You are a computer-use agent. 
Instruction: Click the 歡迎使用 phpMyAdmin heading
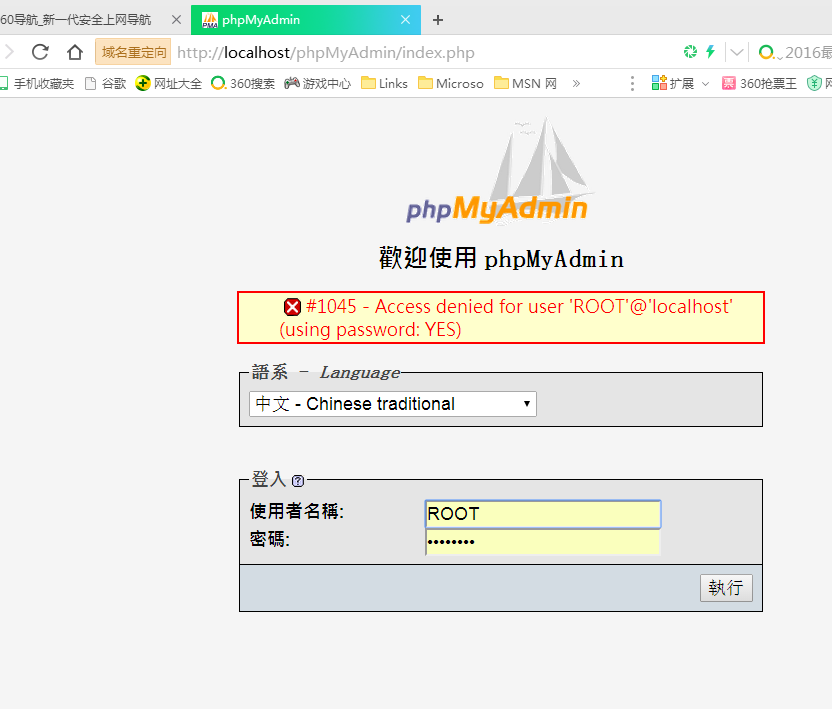[x=501, y=258]
